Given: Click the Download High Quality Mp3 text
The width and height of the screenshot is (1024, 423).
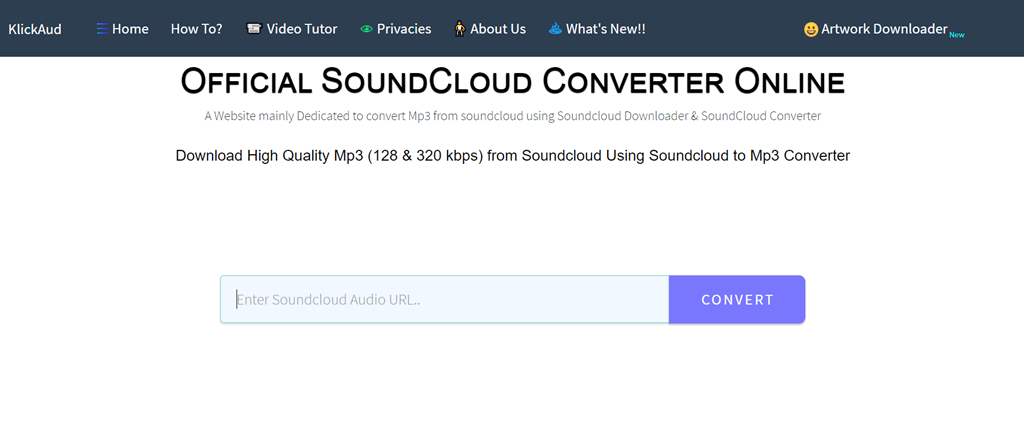Looking at the screenshot, I should [x=512, y=156].
